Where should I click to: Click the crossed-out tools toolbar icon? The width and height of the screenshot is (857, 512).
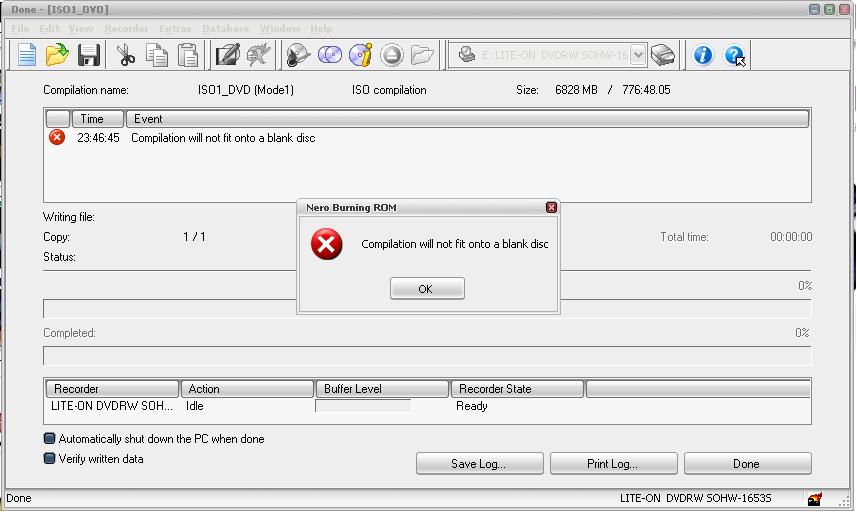point(259,55)
